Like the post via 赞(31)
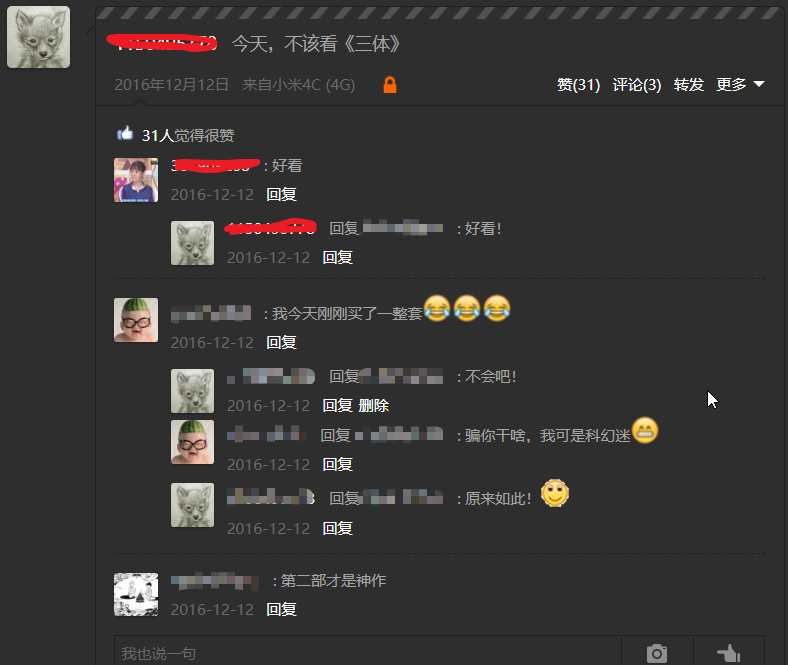The width and height of the screenshot is (788, 665). pyautogui.click(x=578, y=84)
